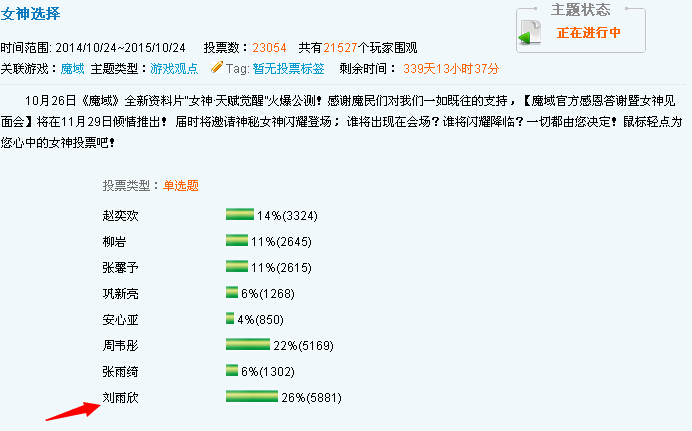Select the 柳岩 vote option
The image size is (692, 431).
(x=114, y=241)
